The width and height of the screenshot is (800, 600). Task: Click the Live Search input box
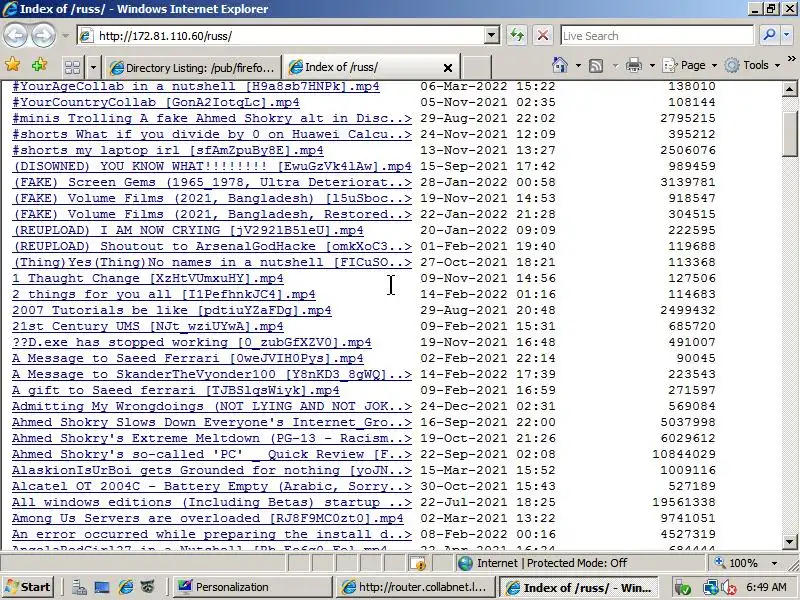click(656, 36)
